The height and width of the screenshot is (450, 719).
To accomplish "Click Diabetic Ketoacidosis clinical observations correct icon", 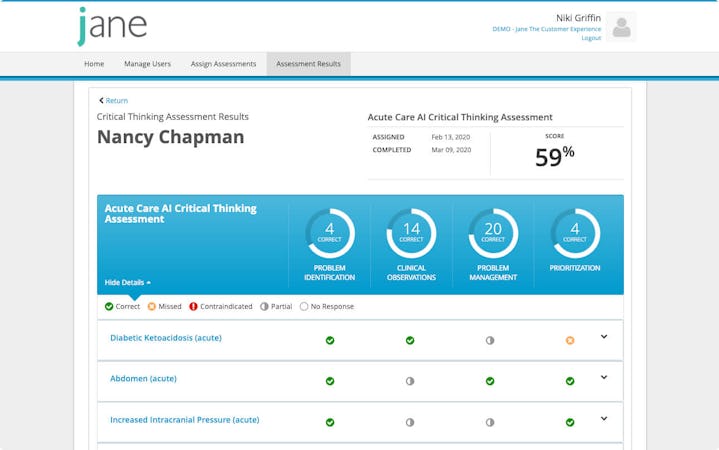I will [410, 340].
